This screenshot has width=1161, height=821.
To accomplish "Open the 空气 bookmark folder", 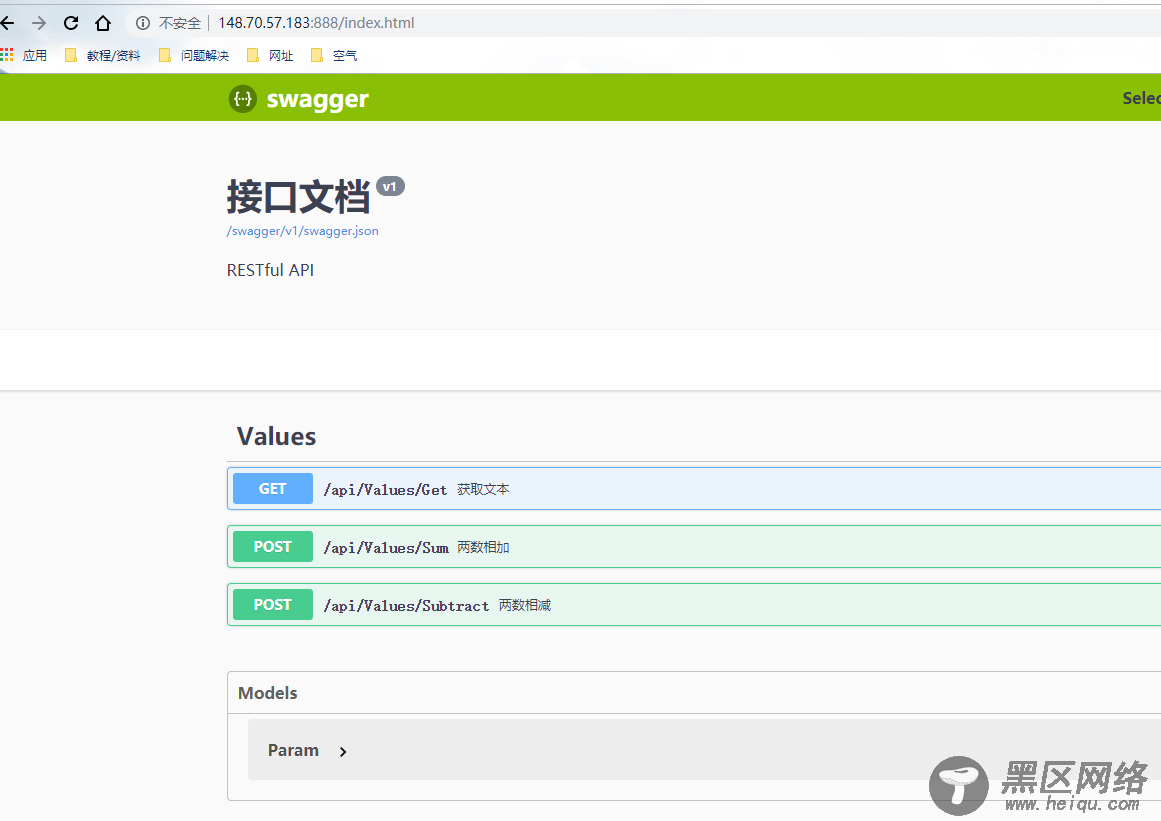I will [x=334, y=56].
